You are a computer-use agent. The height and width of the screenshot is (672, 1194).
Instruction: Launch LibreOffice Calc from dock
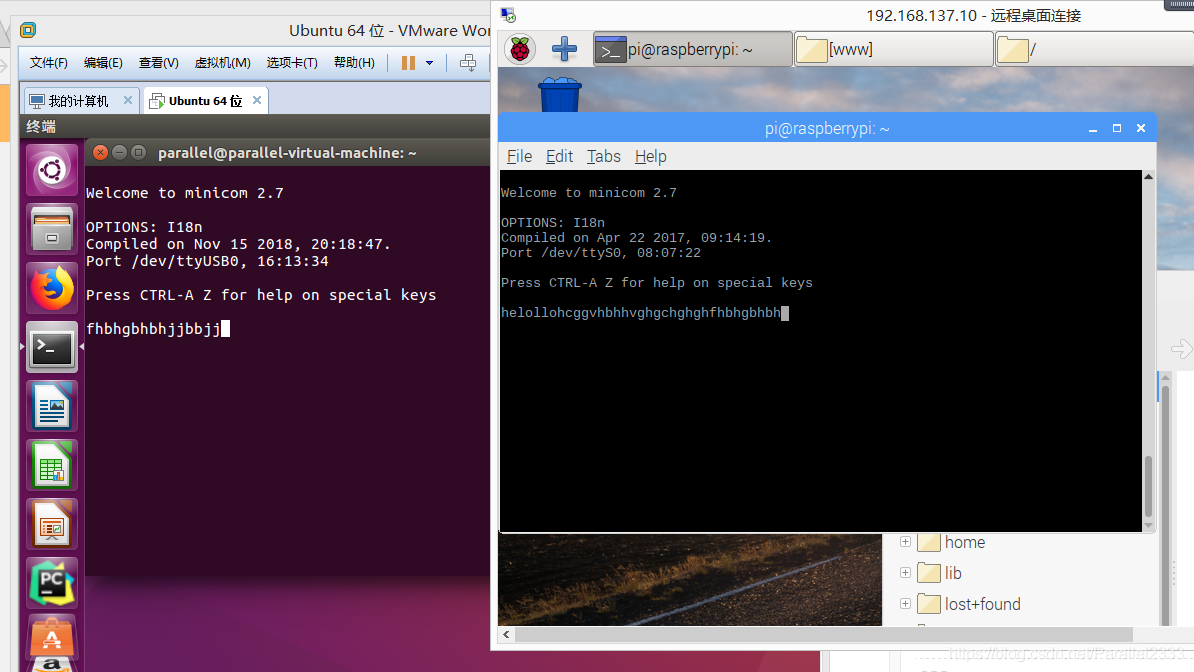tap(52, 466)
